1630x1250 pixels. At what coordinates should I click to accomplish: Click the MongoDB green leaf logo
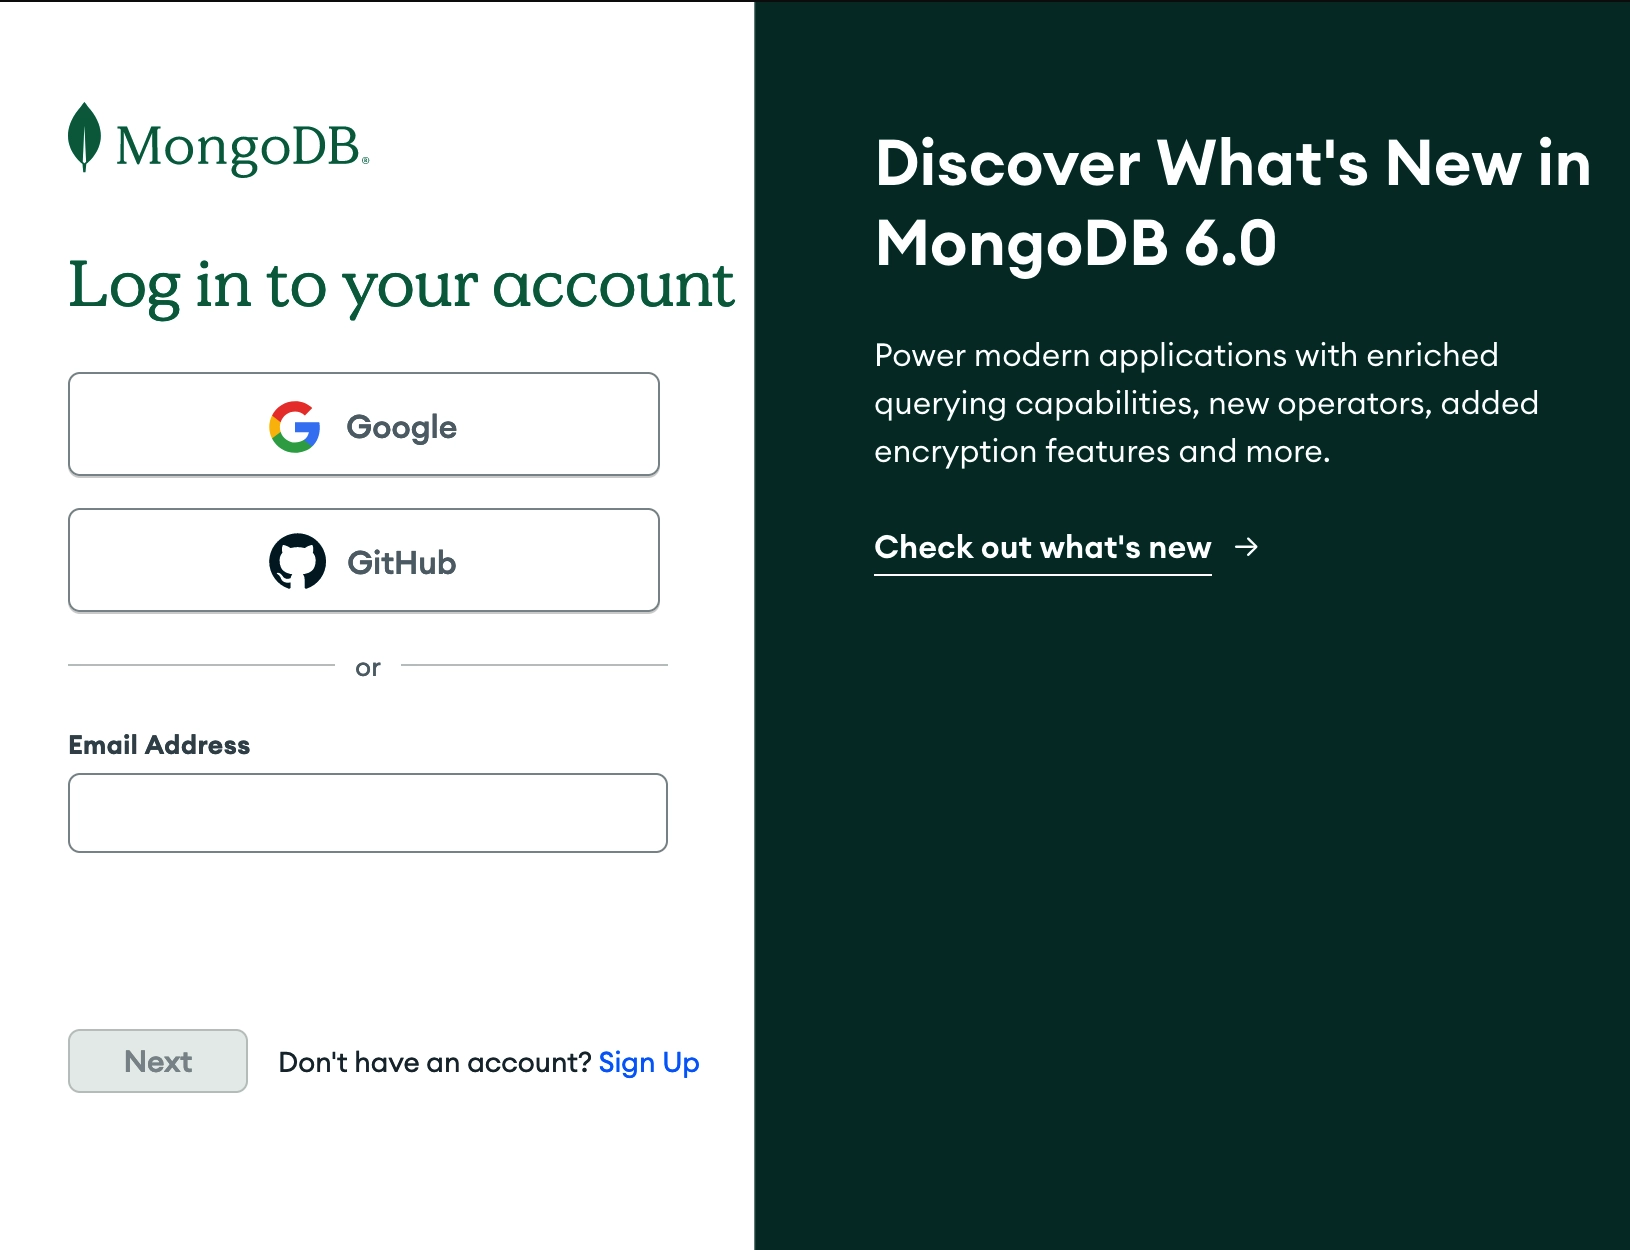point(84,137)
